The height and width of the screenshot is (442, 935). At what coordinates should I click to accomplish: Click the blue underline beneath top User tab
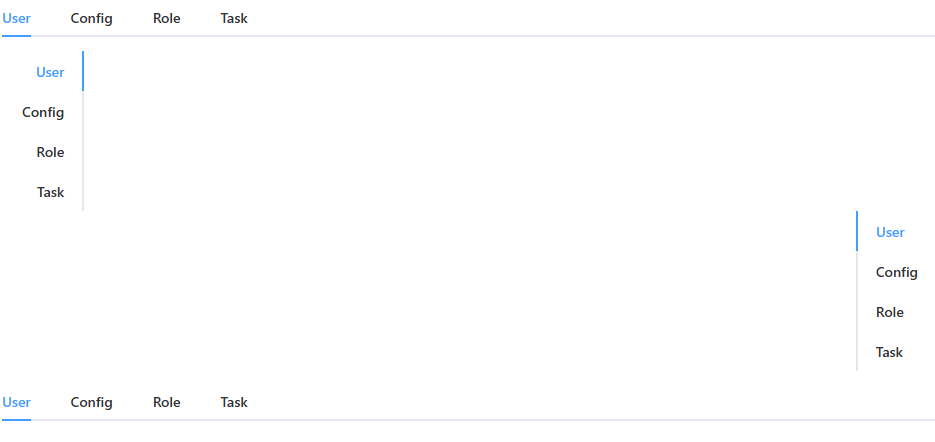pos(17,36)
